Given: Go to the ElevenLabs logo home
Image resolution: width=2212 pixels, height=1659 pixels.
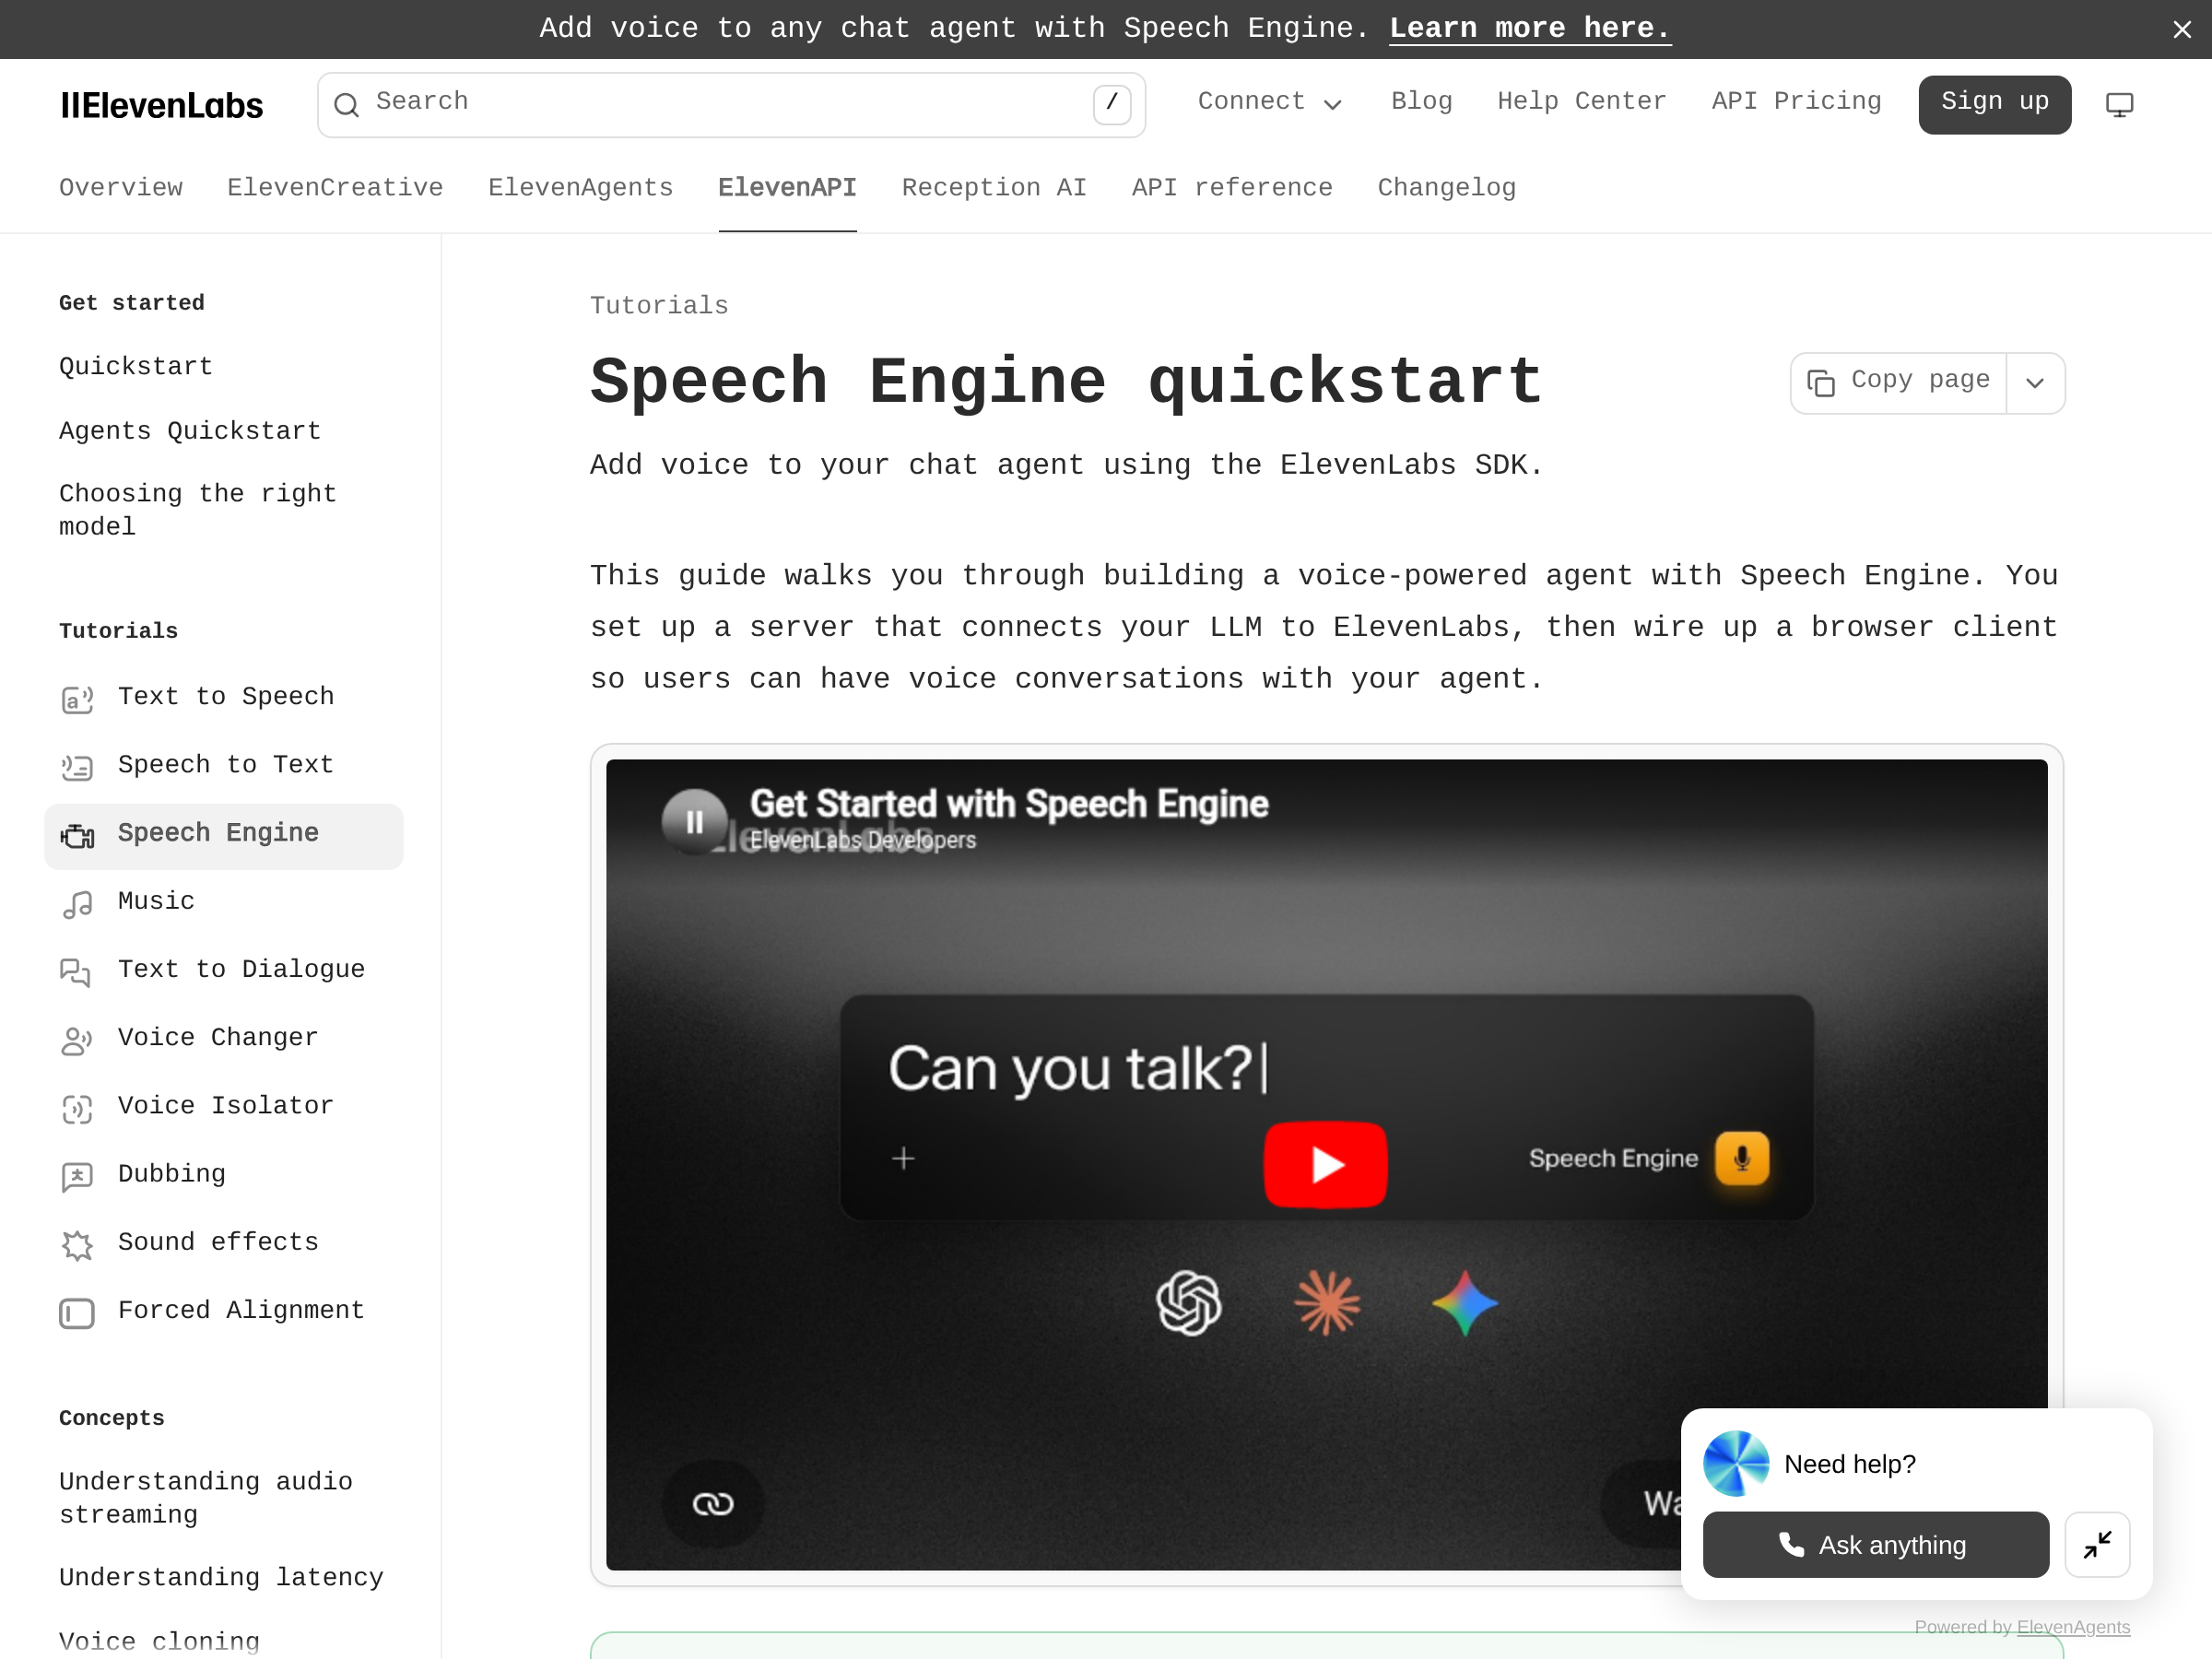Looking at the screenshot, I should coord(162,105).
